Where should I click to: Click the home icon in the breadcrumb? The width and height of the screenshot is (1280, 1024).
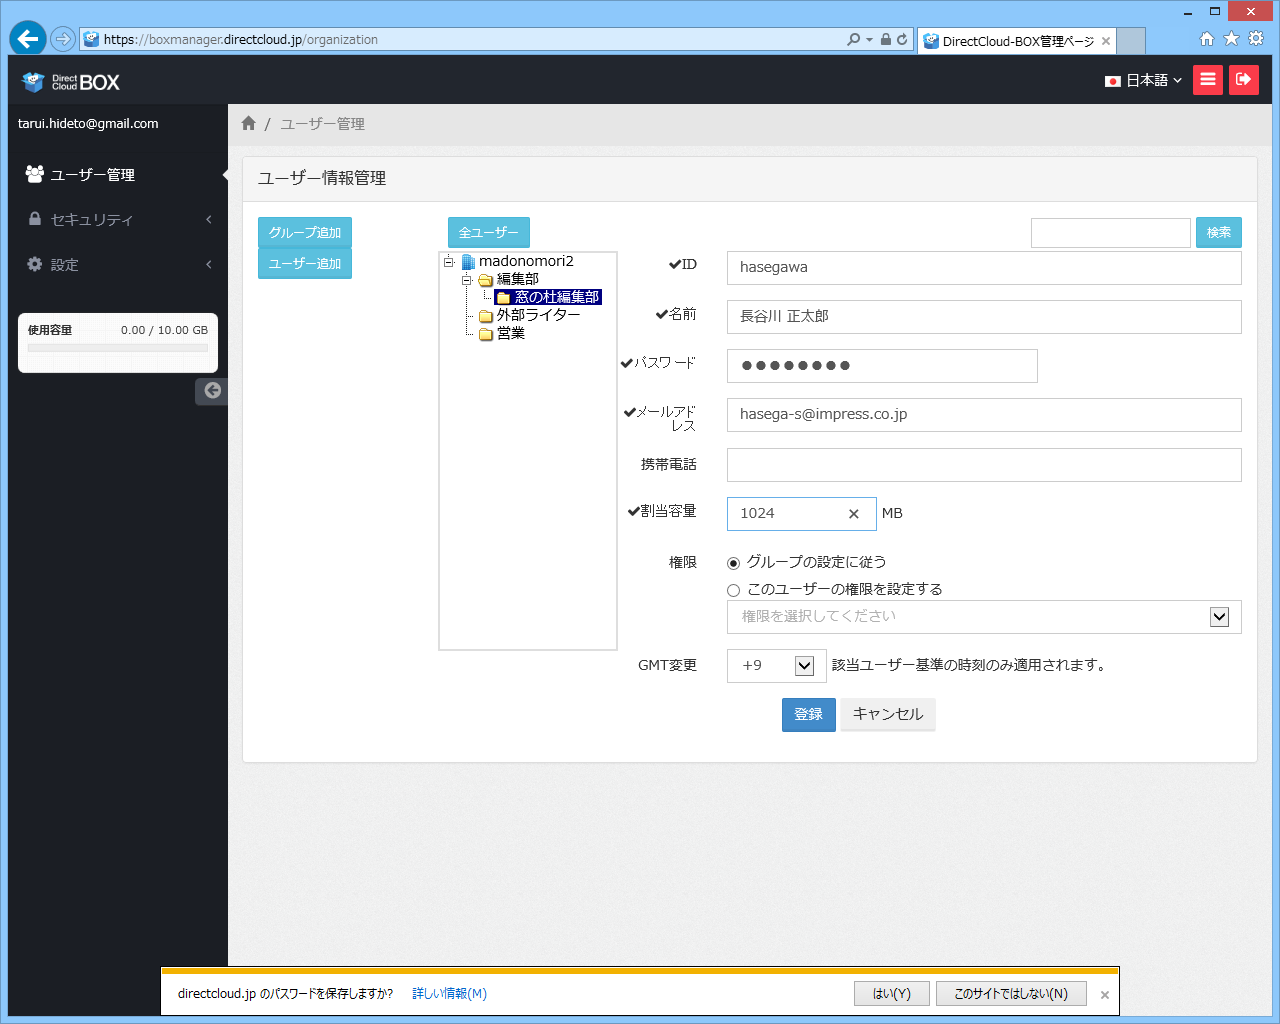tap(248, 122)
